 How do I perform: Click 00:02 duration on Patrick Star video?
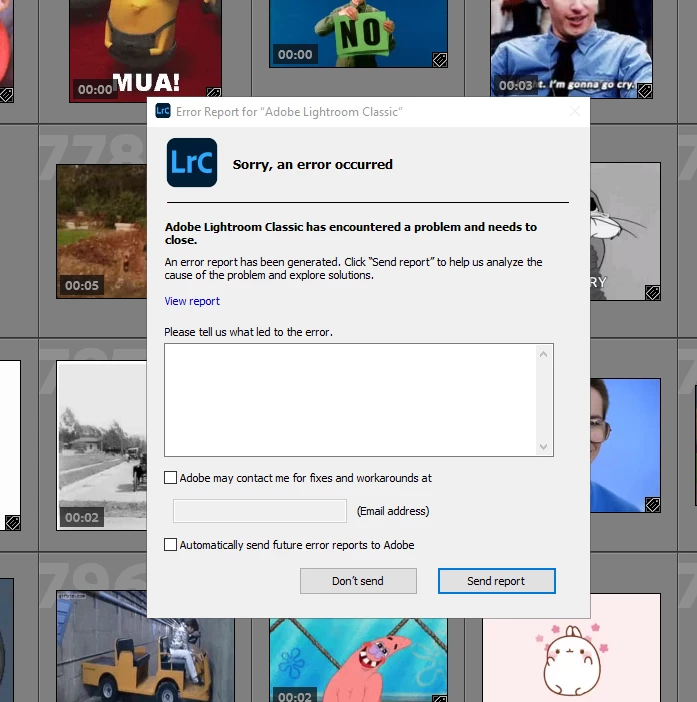pos(295,695)
